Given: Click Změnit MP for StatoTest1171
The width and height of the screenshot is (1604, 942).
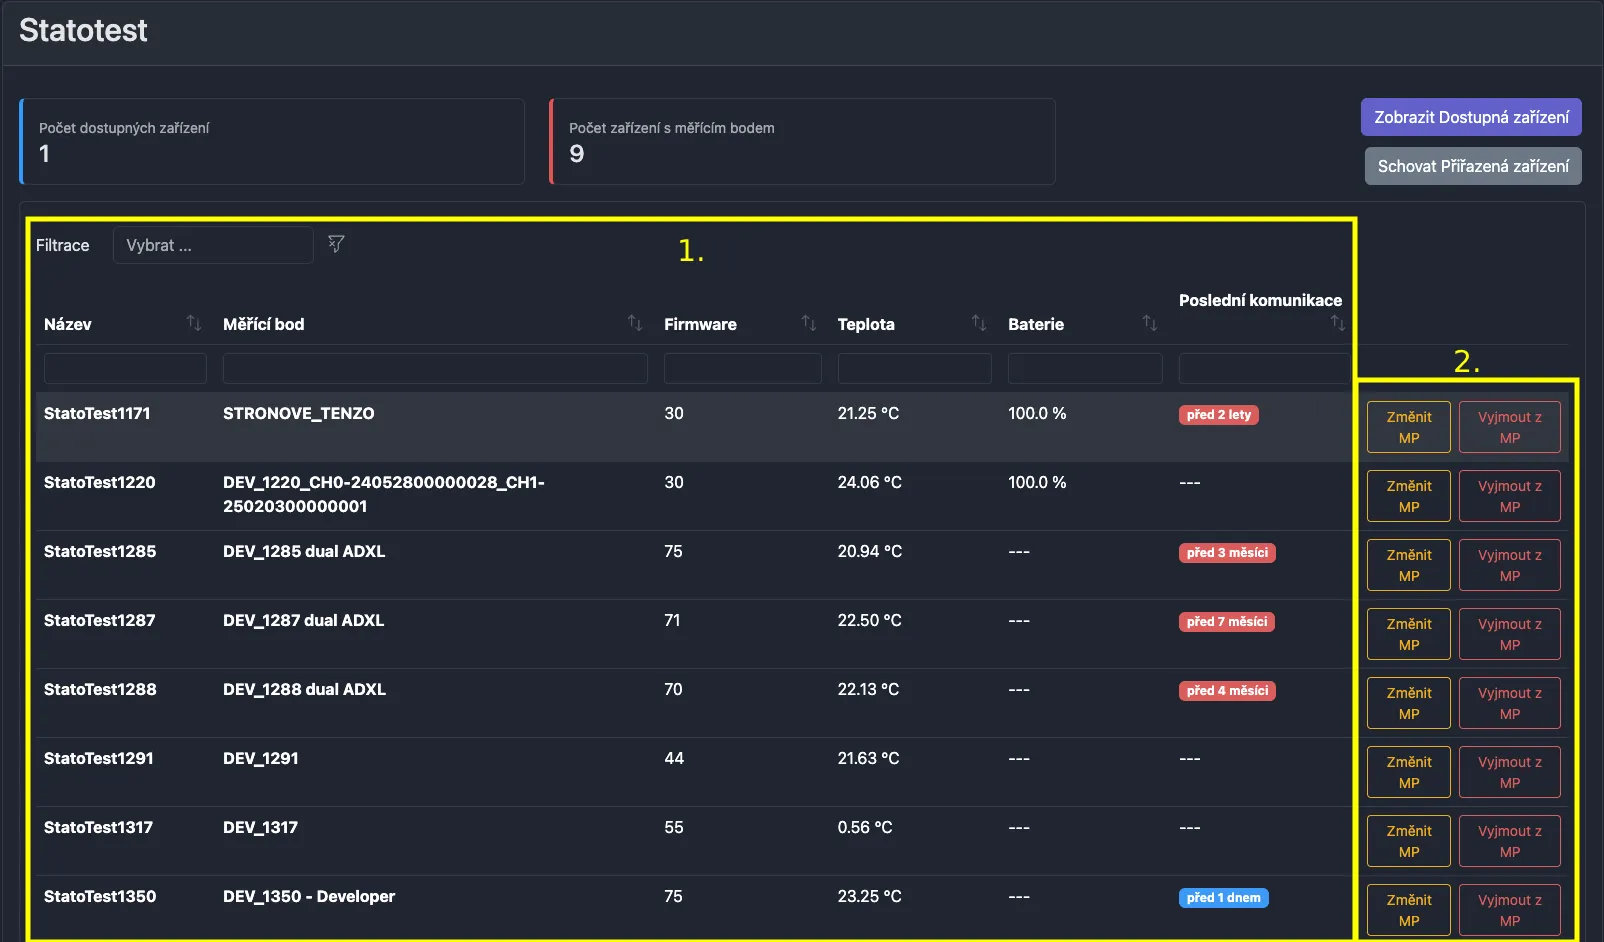Looking at the screenshot, I should [1408, 427].
